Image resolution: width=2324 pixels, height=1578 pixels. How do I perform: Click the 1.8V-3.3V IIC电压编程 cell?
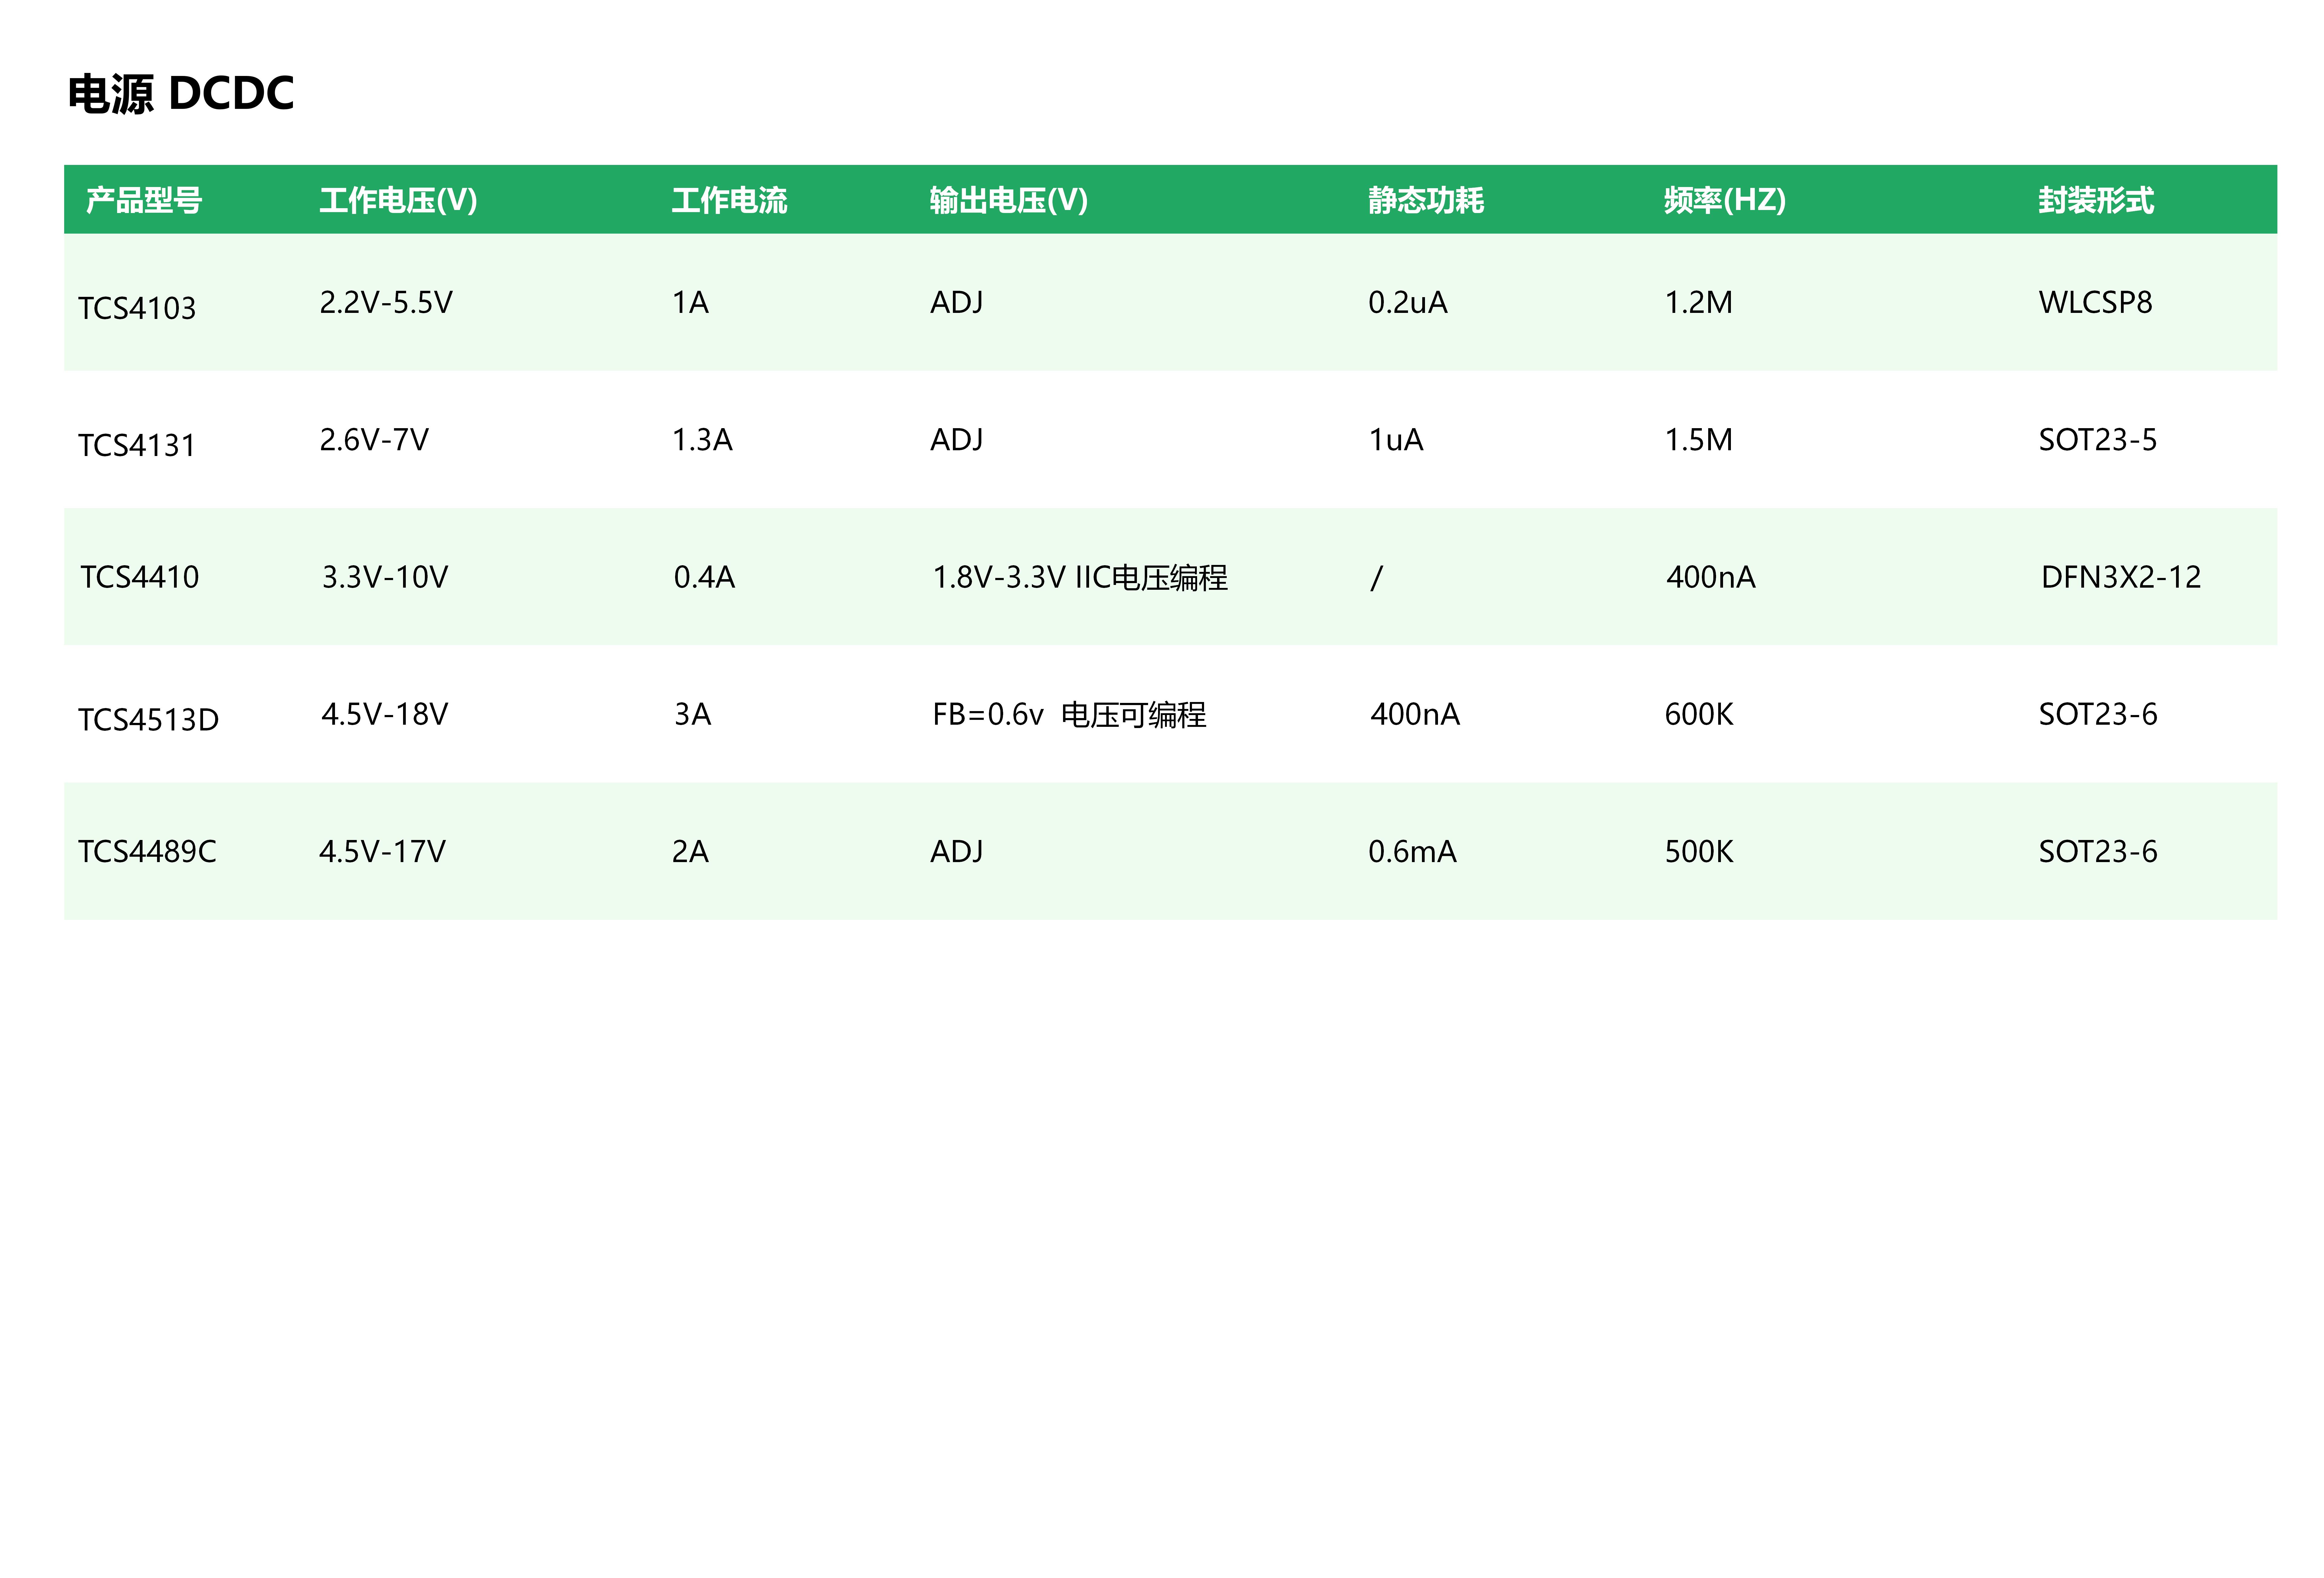coord(1080,577)
